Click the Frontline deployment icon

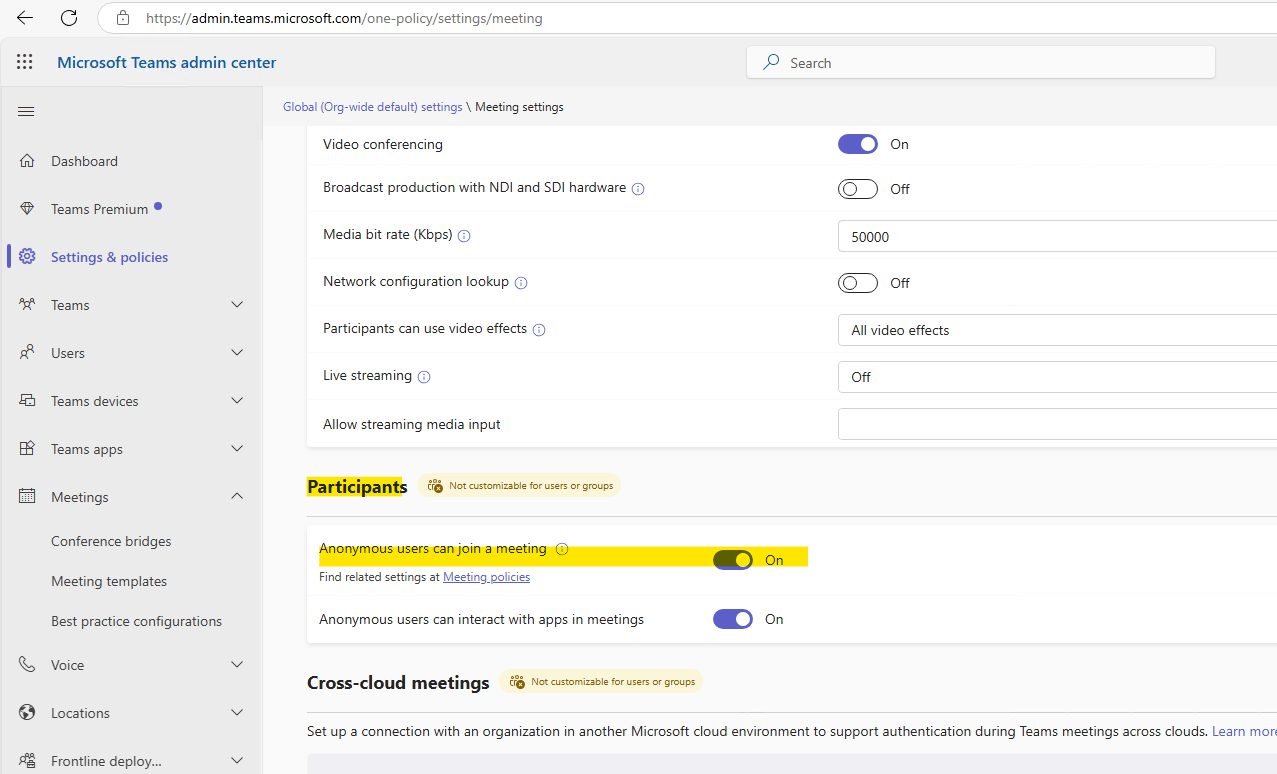pos(27,761)
